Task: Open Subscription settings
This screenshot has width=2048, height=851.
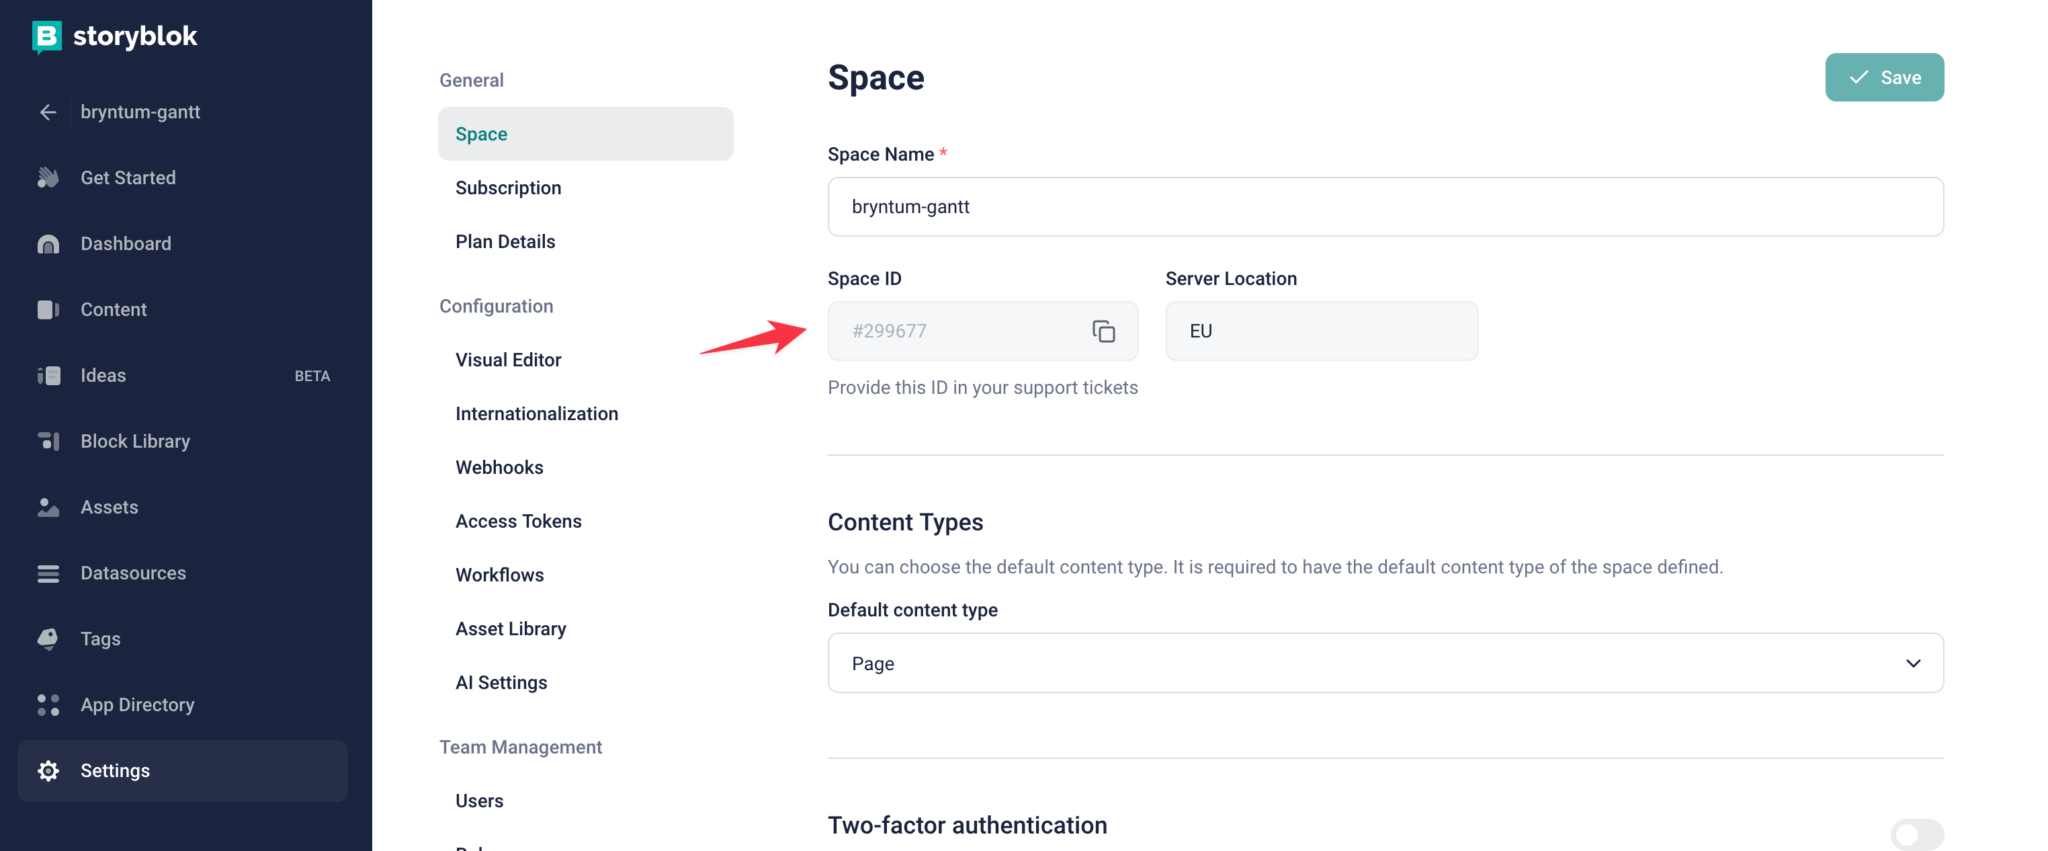Action: coord(508,188)
